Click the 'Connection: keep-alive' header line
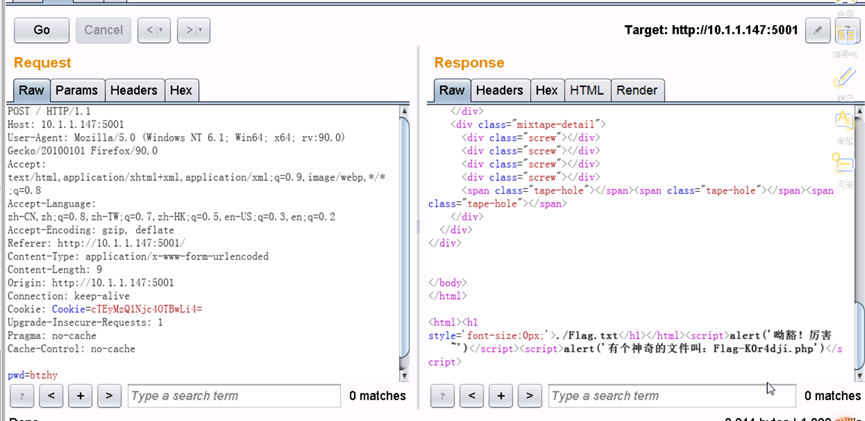Image resolution: width=865 pixels, height=421 pixels. tap(68, 296)
